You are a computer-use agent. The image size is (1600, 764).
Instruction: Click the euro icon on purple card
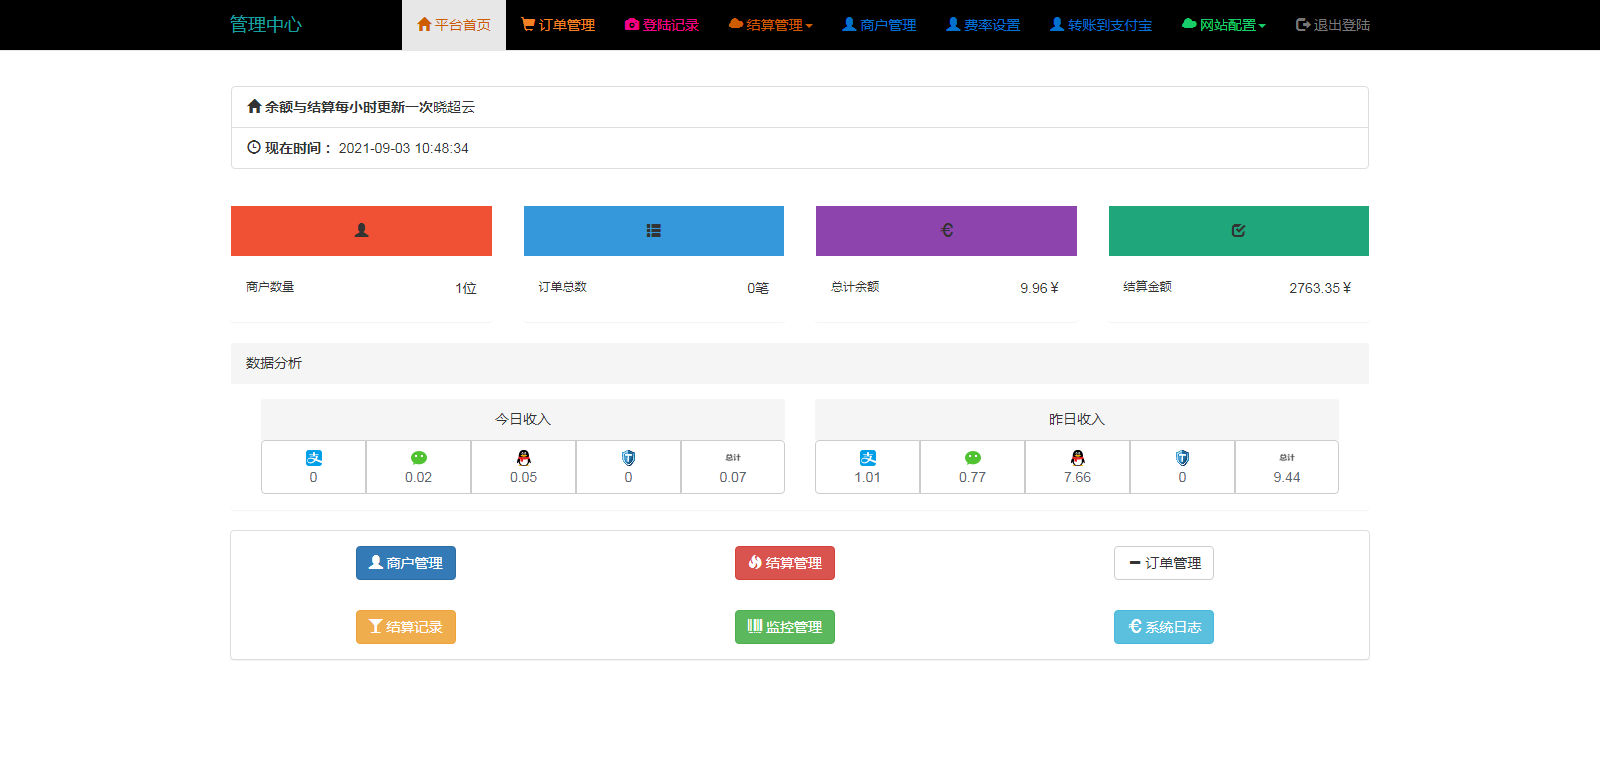coord(947,231)
